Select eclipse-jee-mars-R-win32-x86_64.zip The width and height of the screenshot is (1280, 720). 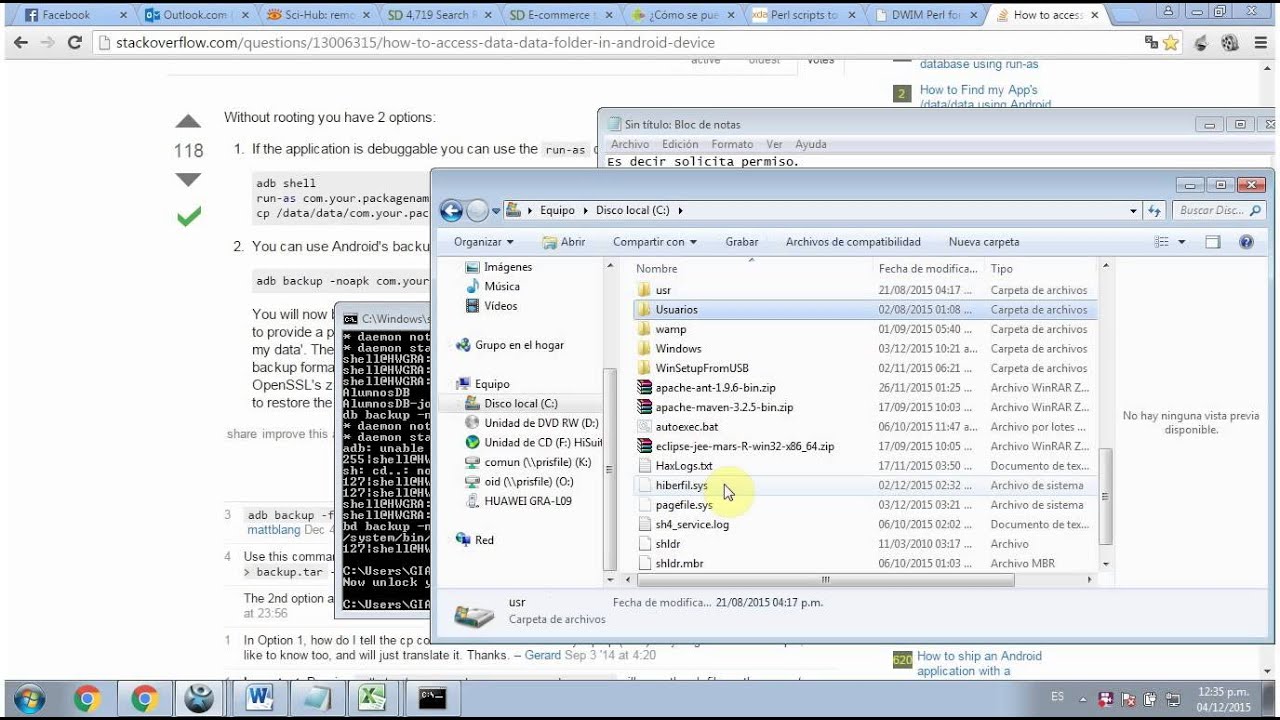click(866, 446)
